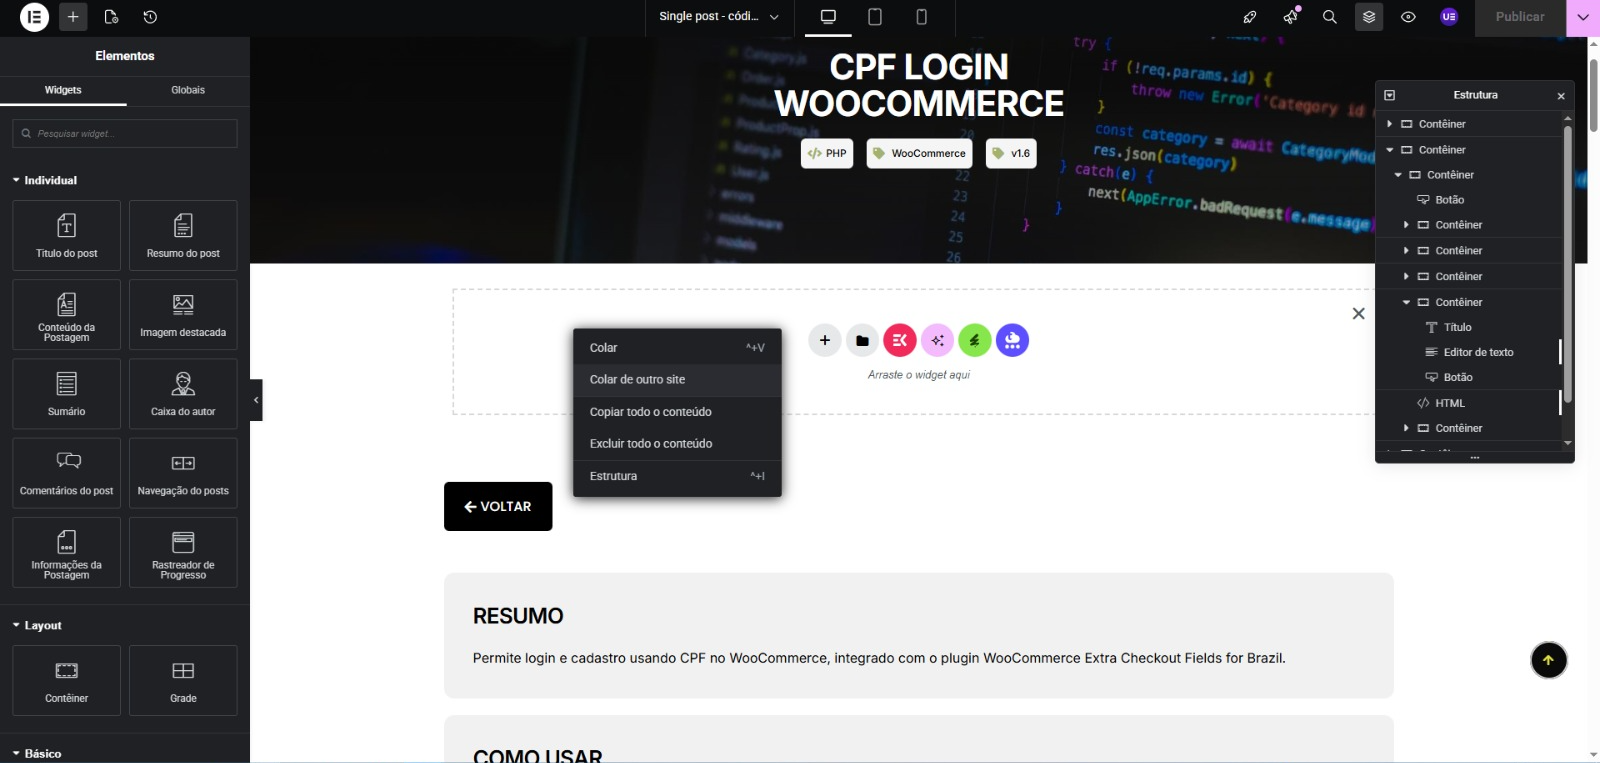
Task: Switch to the Globais tab
Action: click(x=188, y=90)
